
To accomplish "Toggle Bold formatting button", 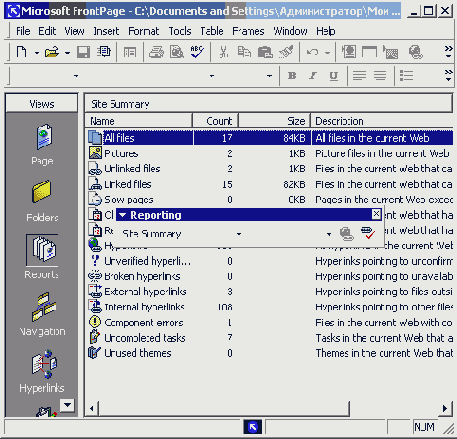I will click(x=292, y=76).
